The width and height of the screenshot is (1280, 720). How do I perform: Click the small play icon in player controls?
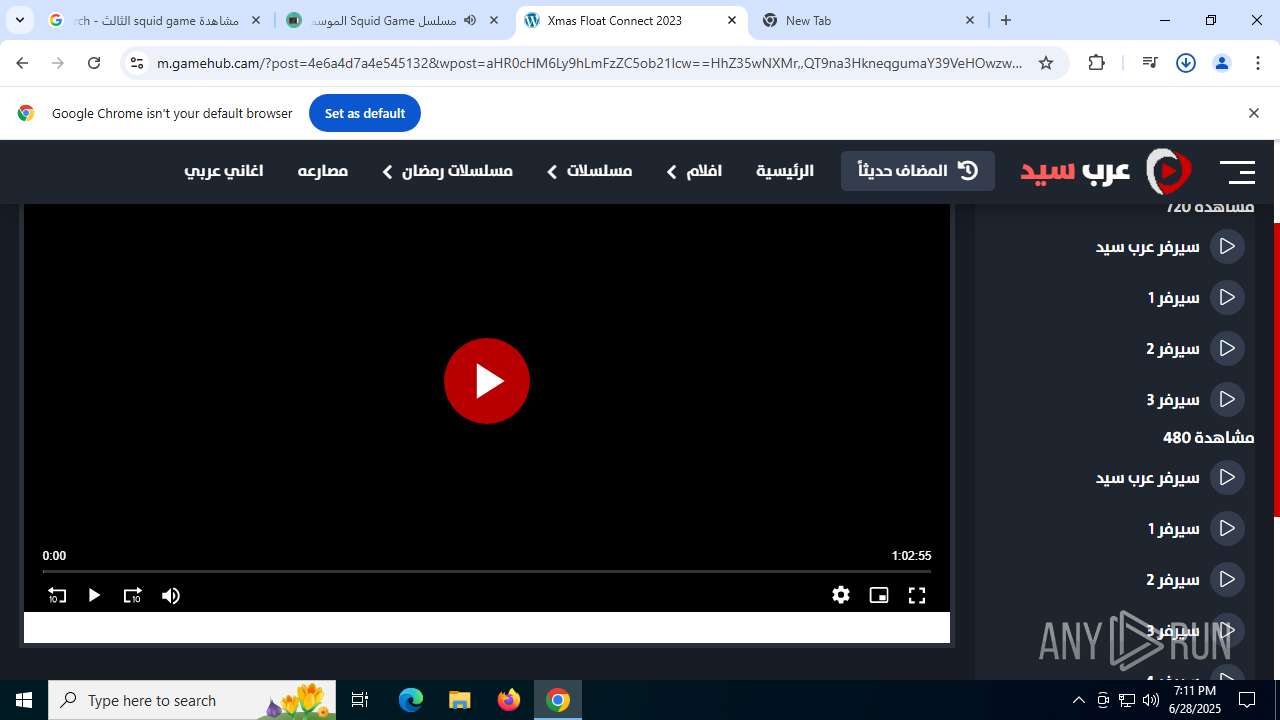pos(94,595)
